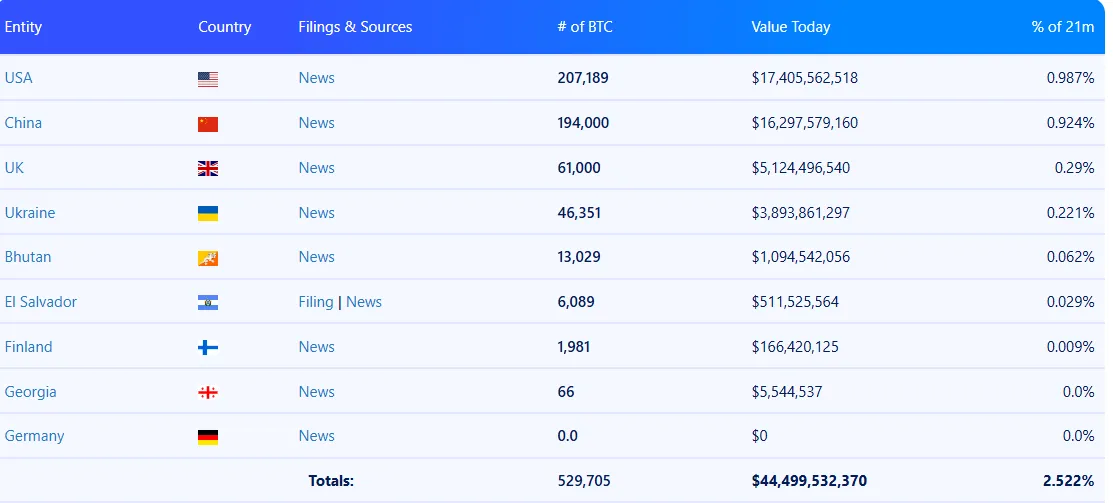Sort by the Value Today column header
Image resolution: width=1113 pixels, height=503 pixels.
coord(791,27)
